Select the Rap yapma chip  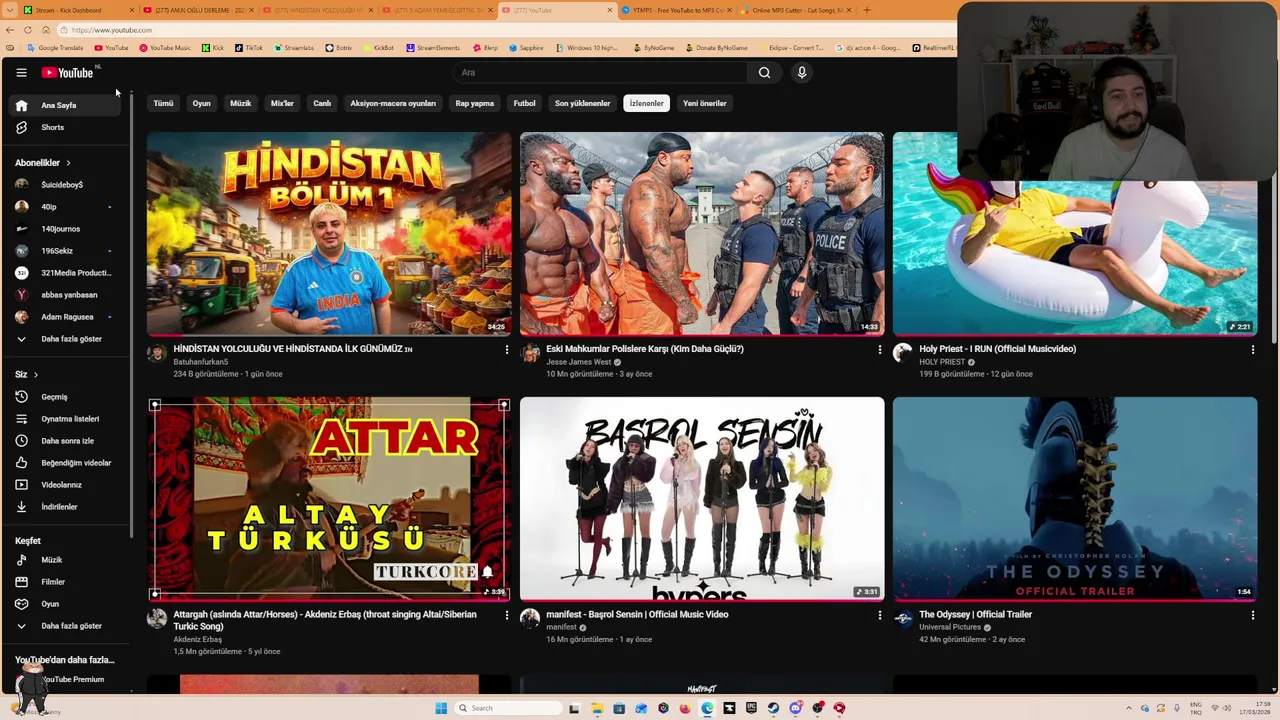coord(475,103)
